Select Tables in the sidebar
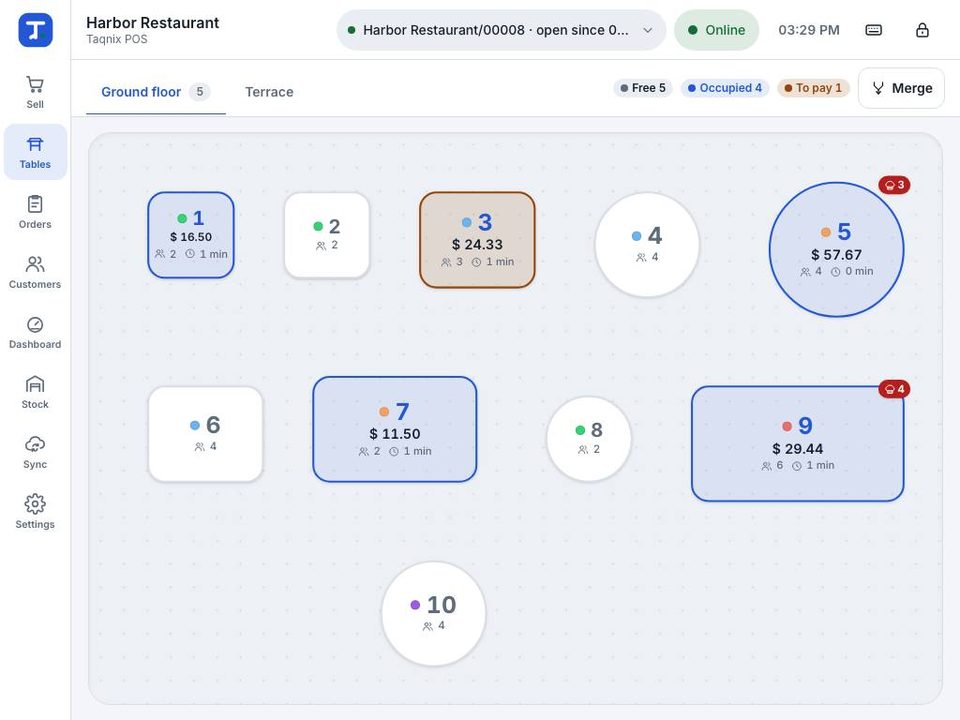 (x=35, y=152)
